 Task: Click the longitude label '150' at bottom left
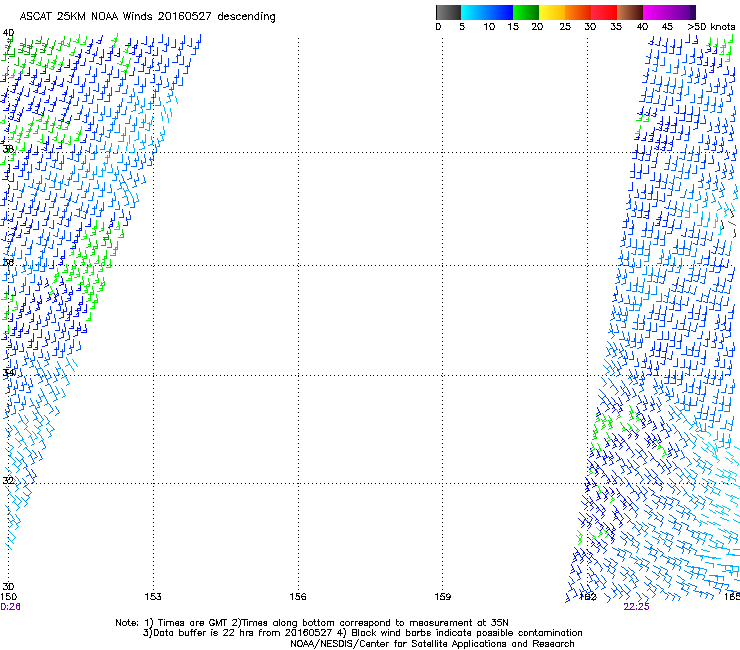8,597
